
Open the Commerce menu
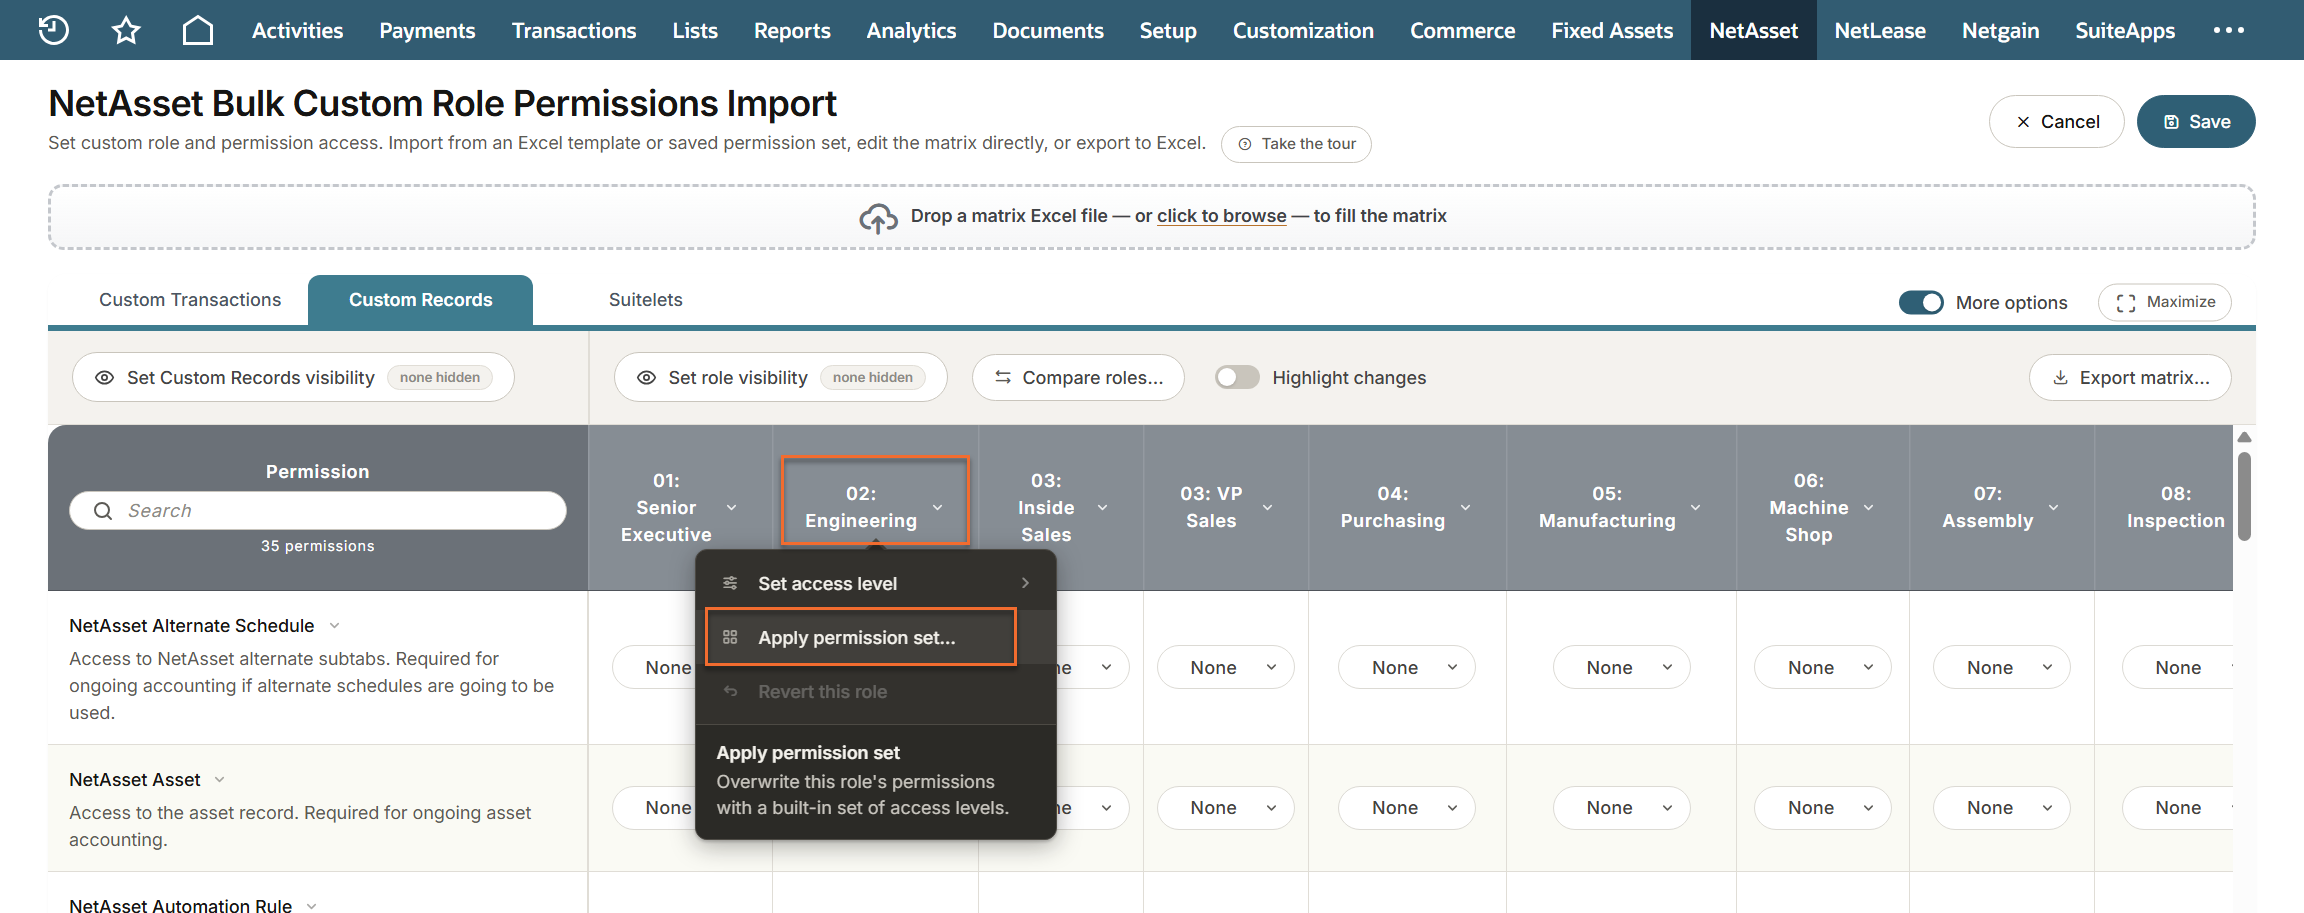pyautogui.click(x=1462, y=30)
